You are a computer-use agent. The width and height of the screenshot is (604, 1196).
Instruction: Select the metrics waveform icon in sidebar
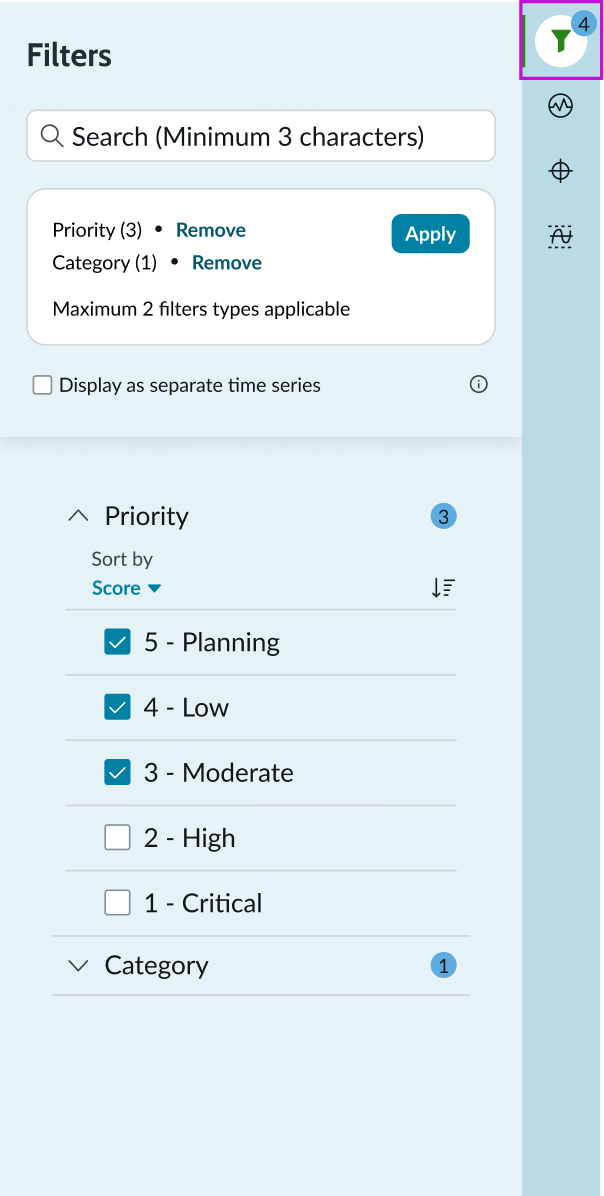(560, 105)
